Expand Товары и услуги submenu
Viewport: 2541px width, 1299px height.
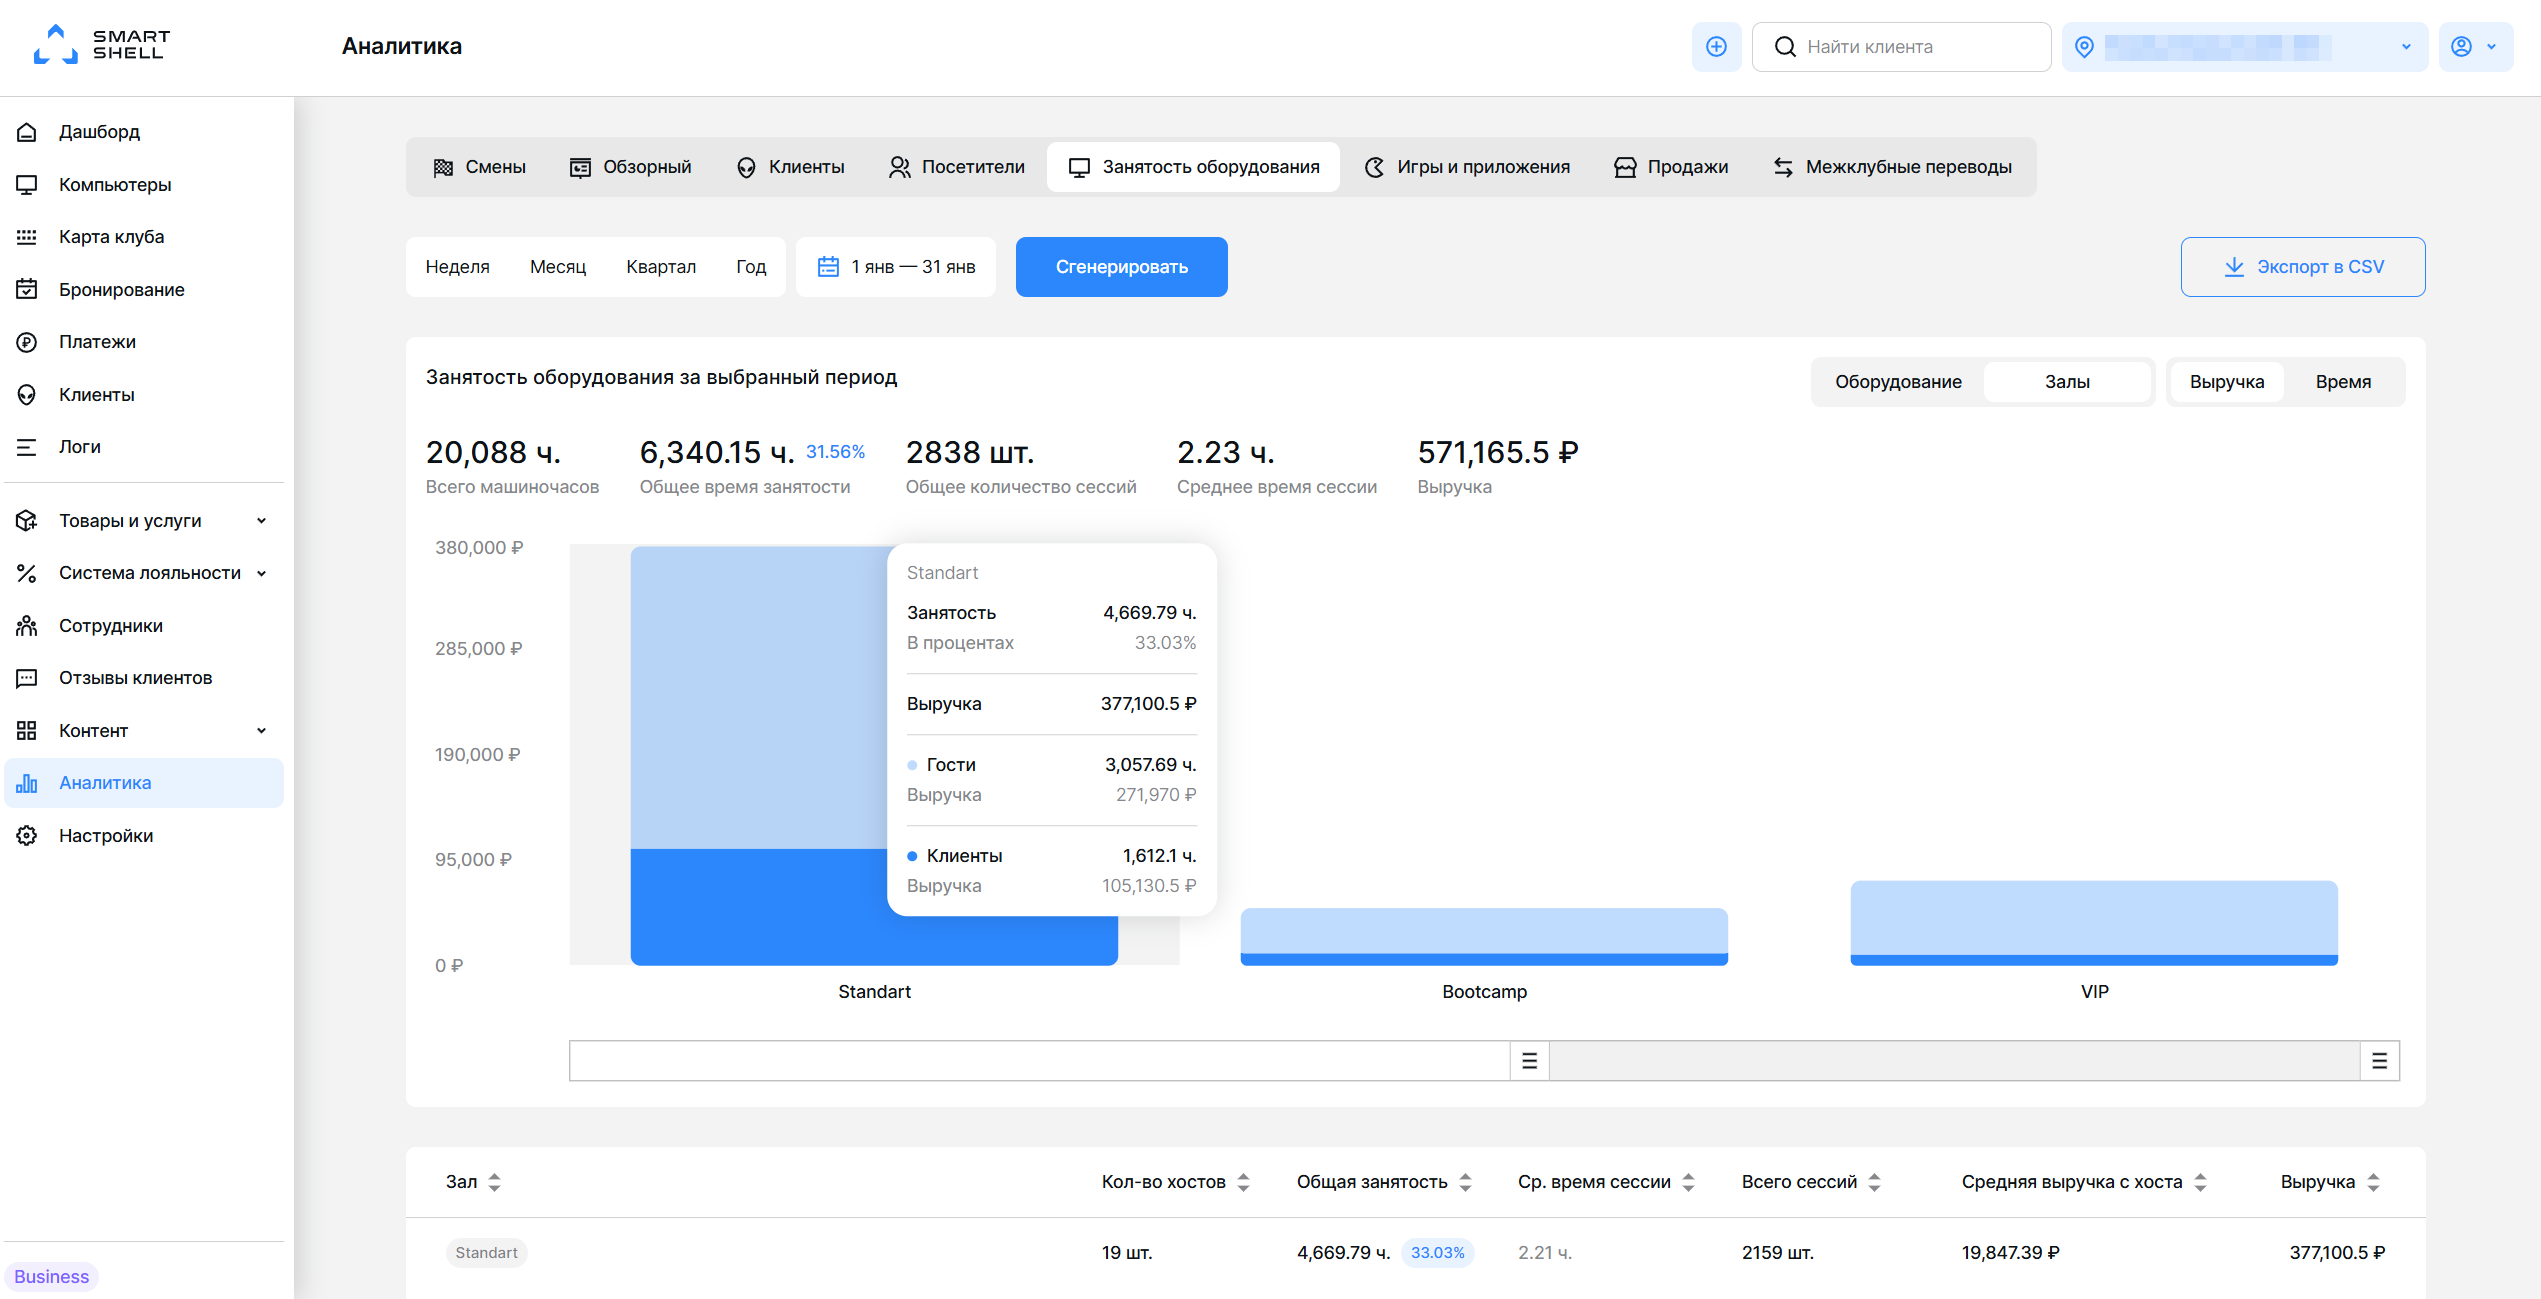[x=143, y=521]
